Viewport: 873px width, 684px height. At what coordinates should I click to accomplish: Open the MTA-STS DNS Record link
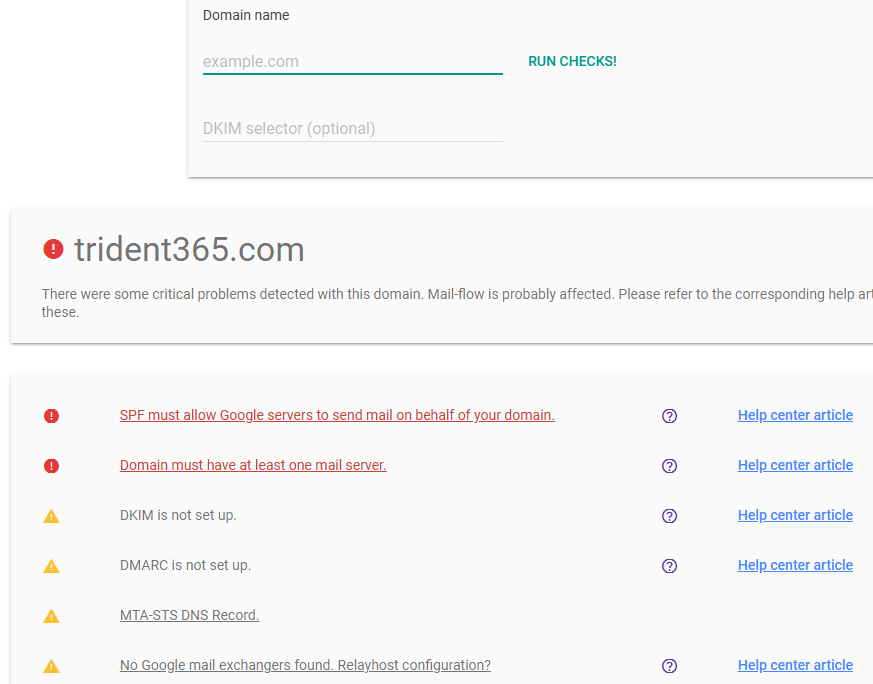click(x=189, y=615)
